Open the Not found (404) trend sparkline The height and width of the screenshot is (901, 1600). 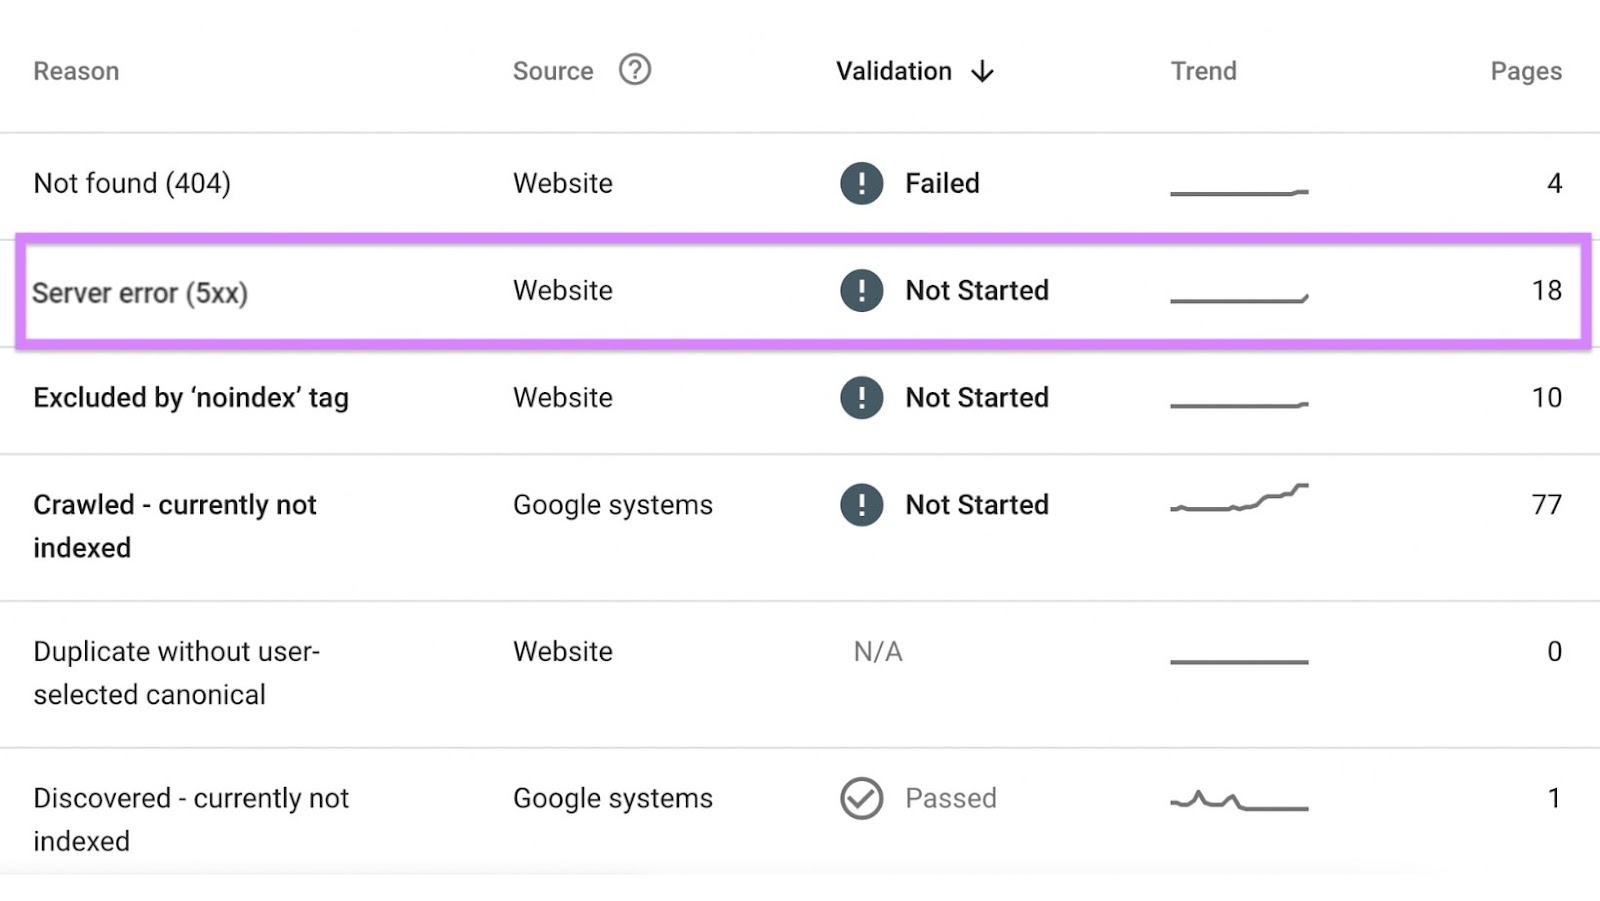pos(1239,191)
